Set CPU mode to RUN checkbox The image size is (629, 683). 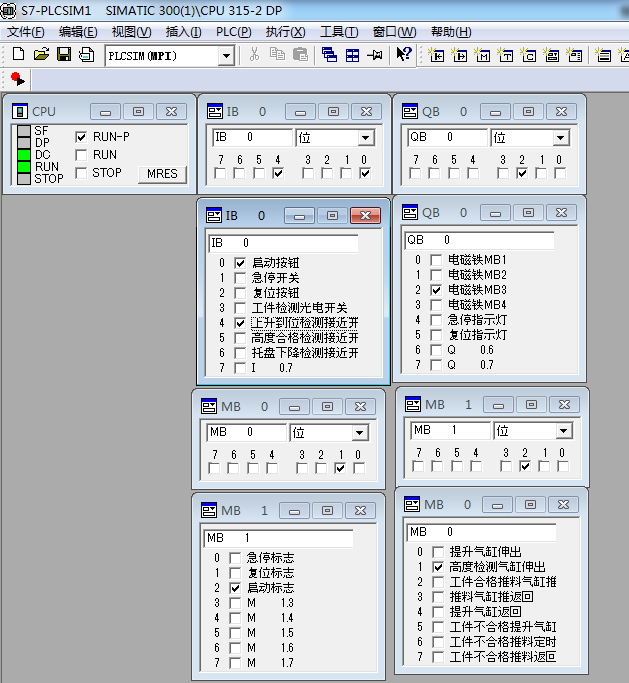coord(81,155)
